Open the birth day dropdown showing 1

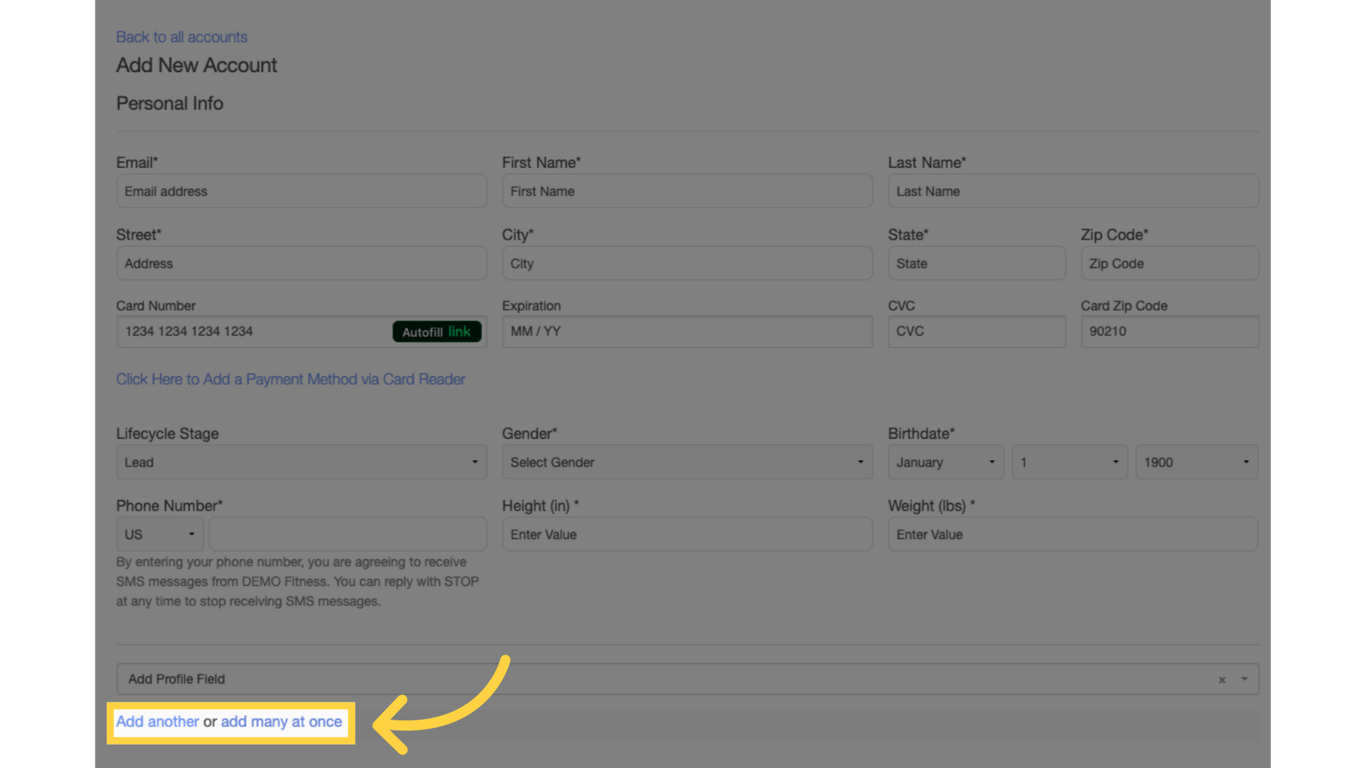click(1068, 461)
